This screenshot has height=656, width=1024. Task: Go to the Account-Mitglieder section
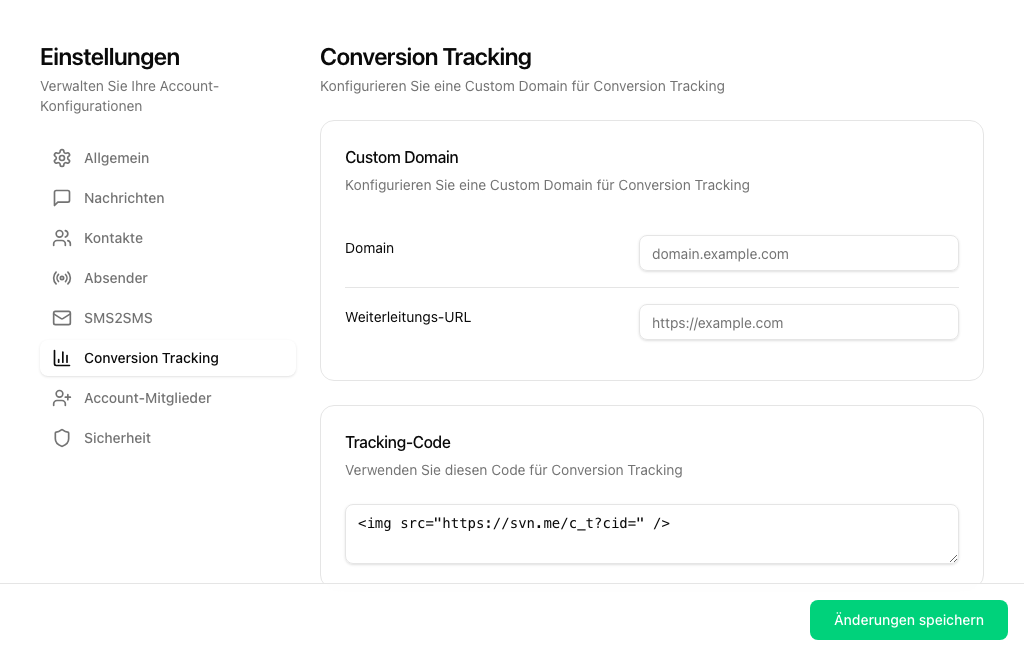point(148,398)
